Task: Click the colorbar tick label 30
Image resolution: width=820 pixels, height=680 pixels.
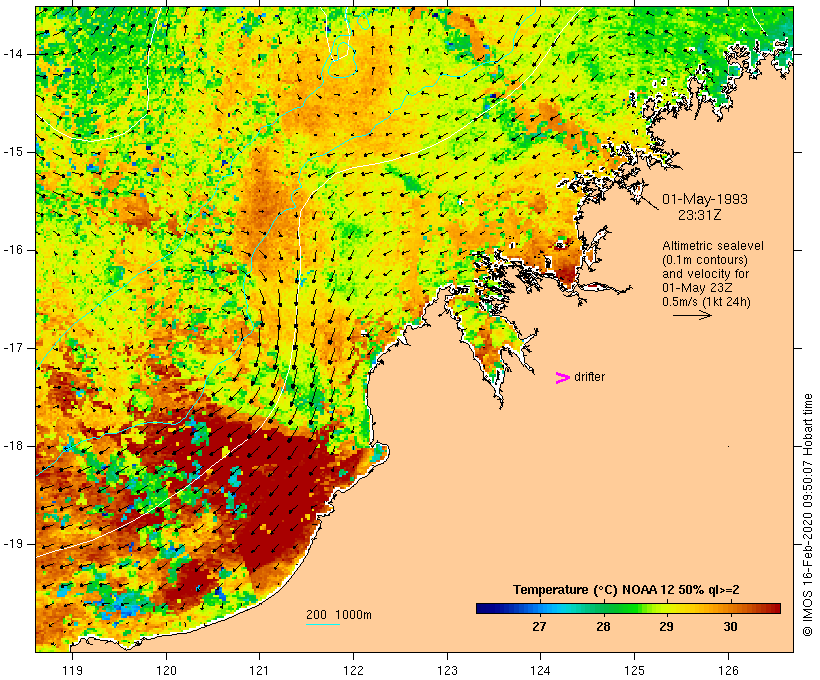Action: click(730, 626)
